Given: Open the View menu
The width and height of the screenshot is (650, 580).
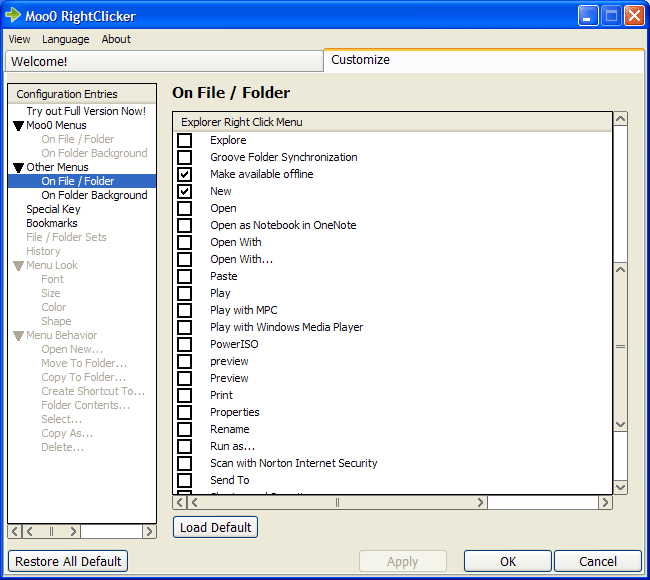Looking at the screenshot, I should tap(19, 39).
